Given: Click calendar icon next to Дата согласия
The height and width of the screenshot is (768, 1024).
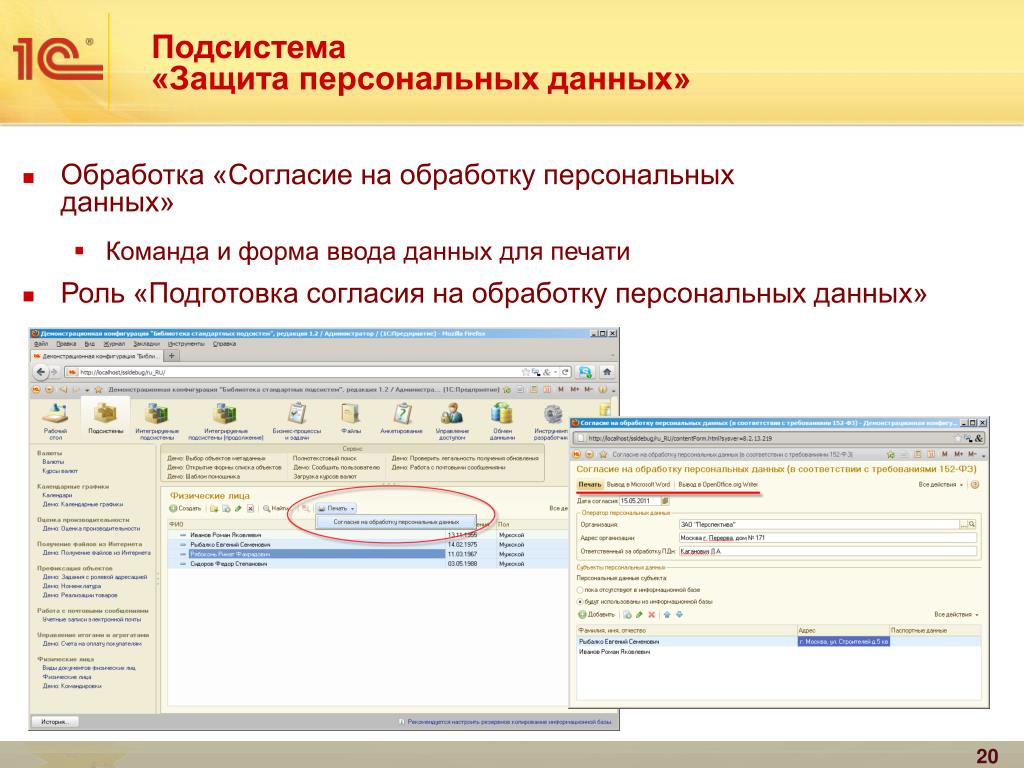Looking at the screenshot, I should pos(665,501).
